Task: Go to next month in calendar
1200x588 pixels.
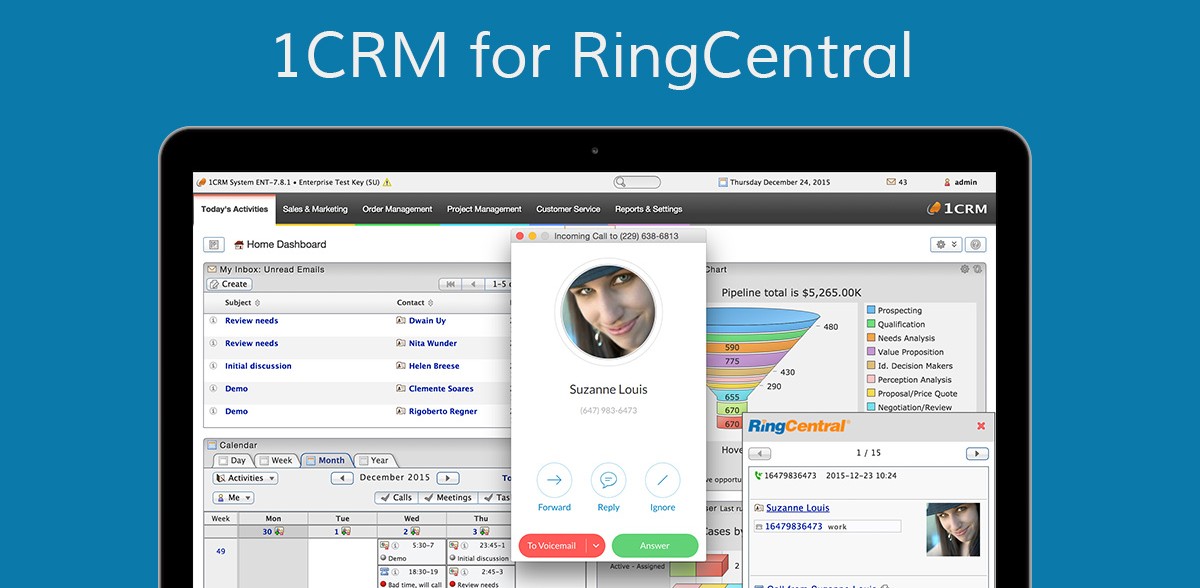Action: click(448, 478)
